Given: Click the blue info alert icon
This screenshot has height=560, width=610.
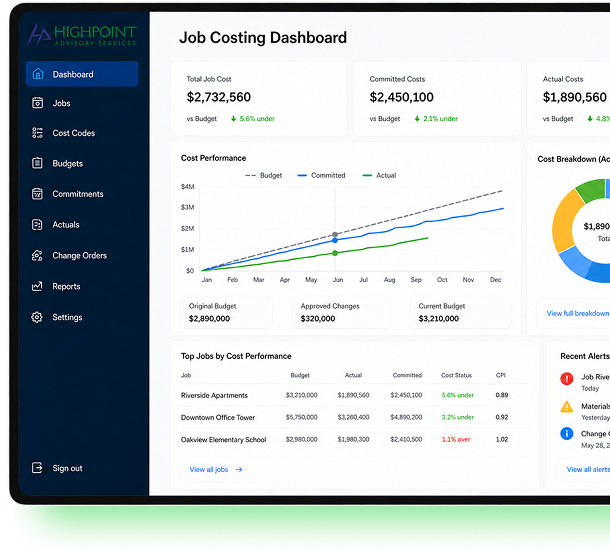Looking at the screenshot, I should tap(566, 433).
